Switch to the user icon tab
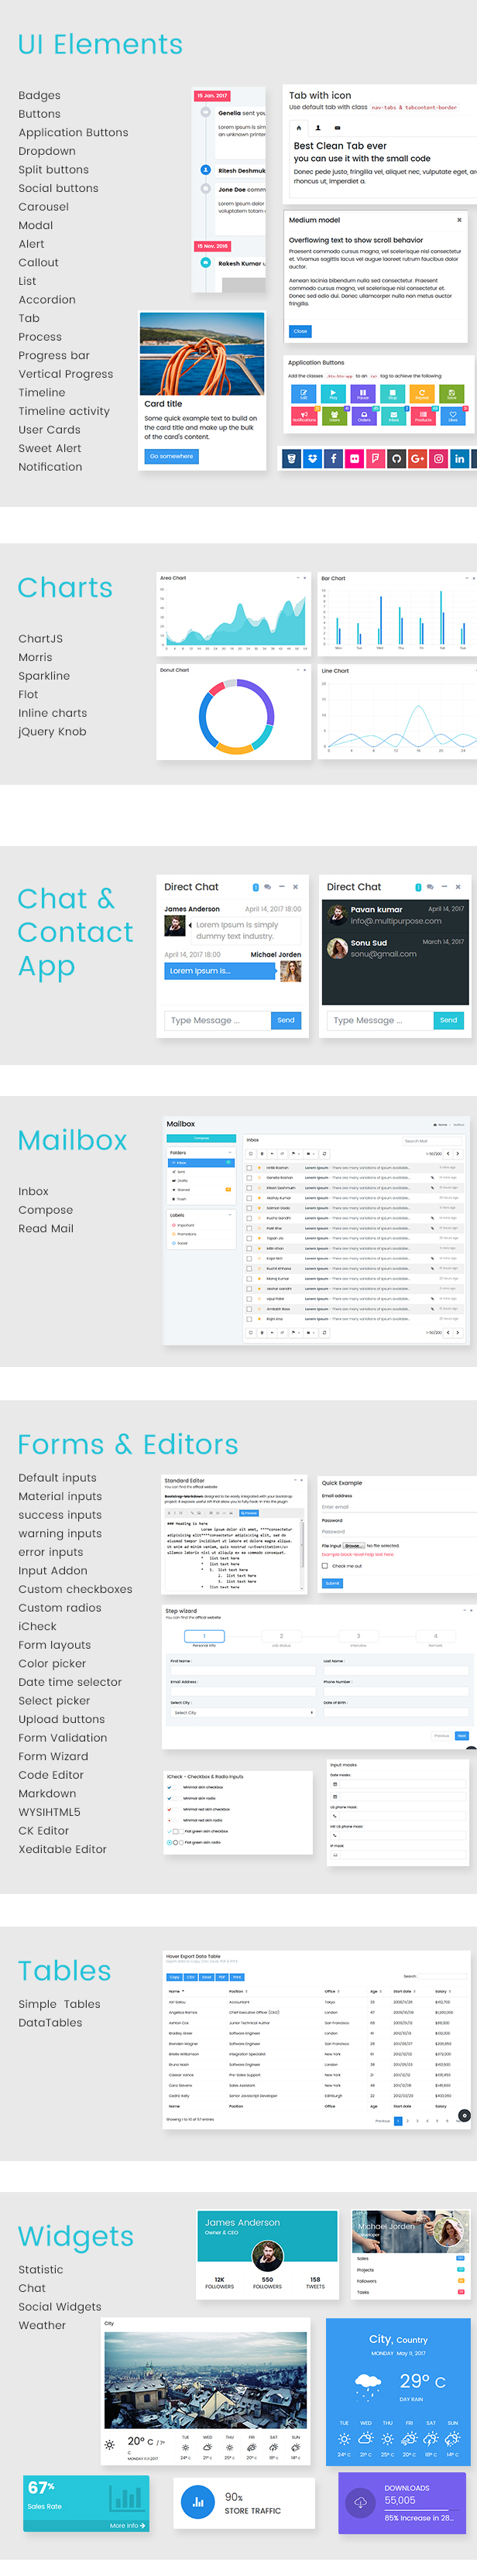Image resolution: width=477 pixels, height=2576 pixels. coord(318,128)
